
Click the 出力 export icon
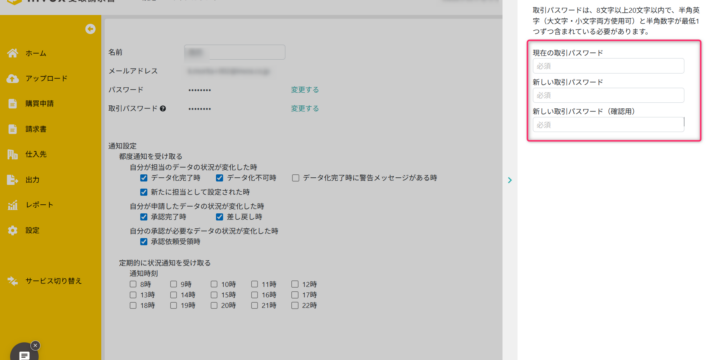coord(13,180)
